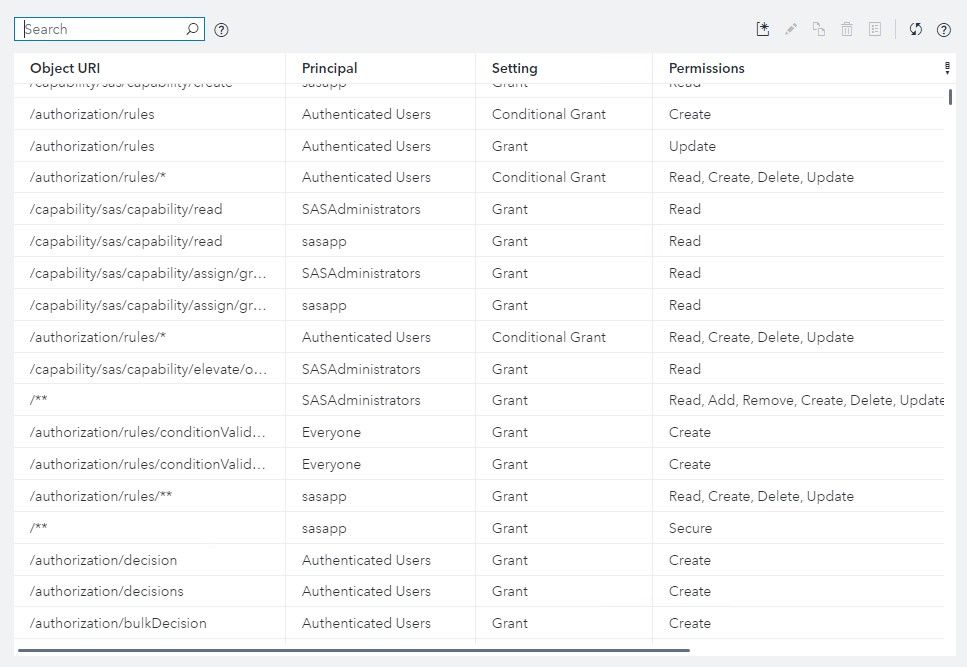Click the Delete rule trash icon

[x=846, y=29]
